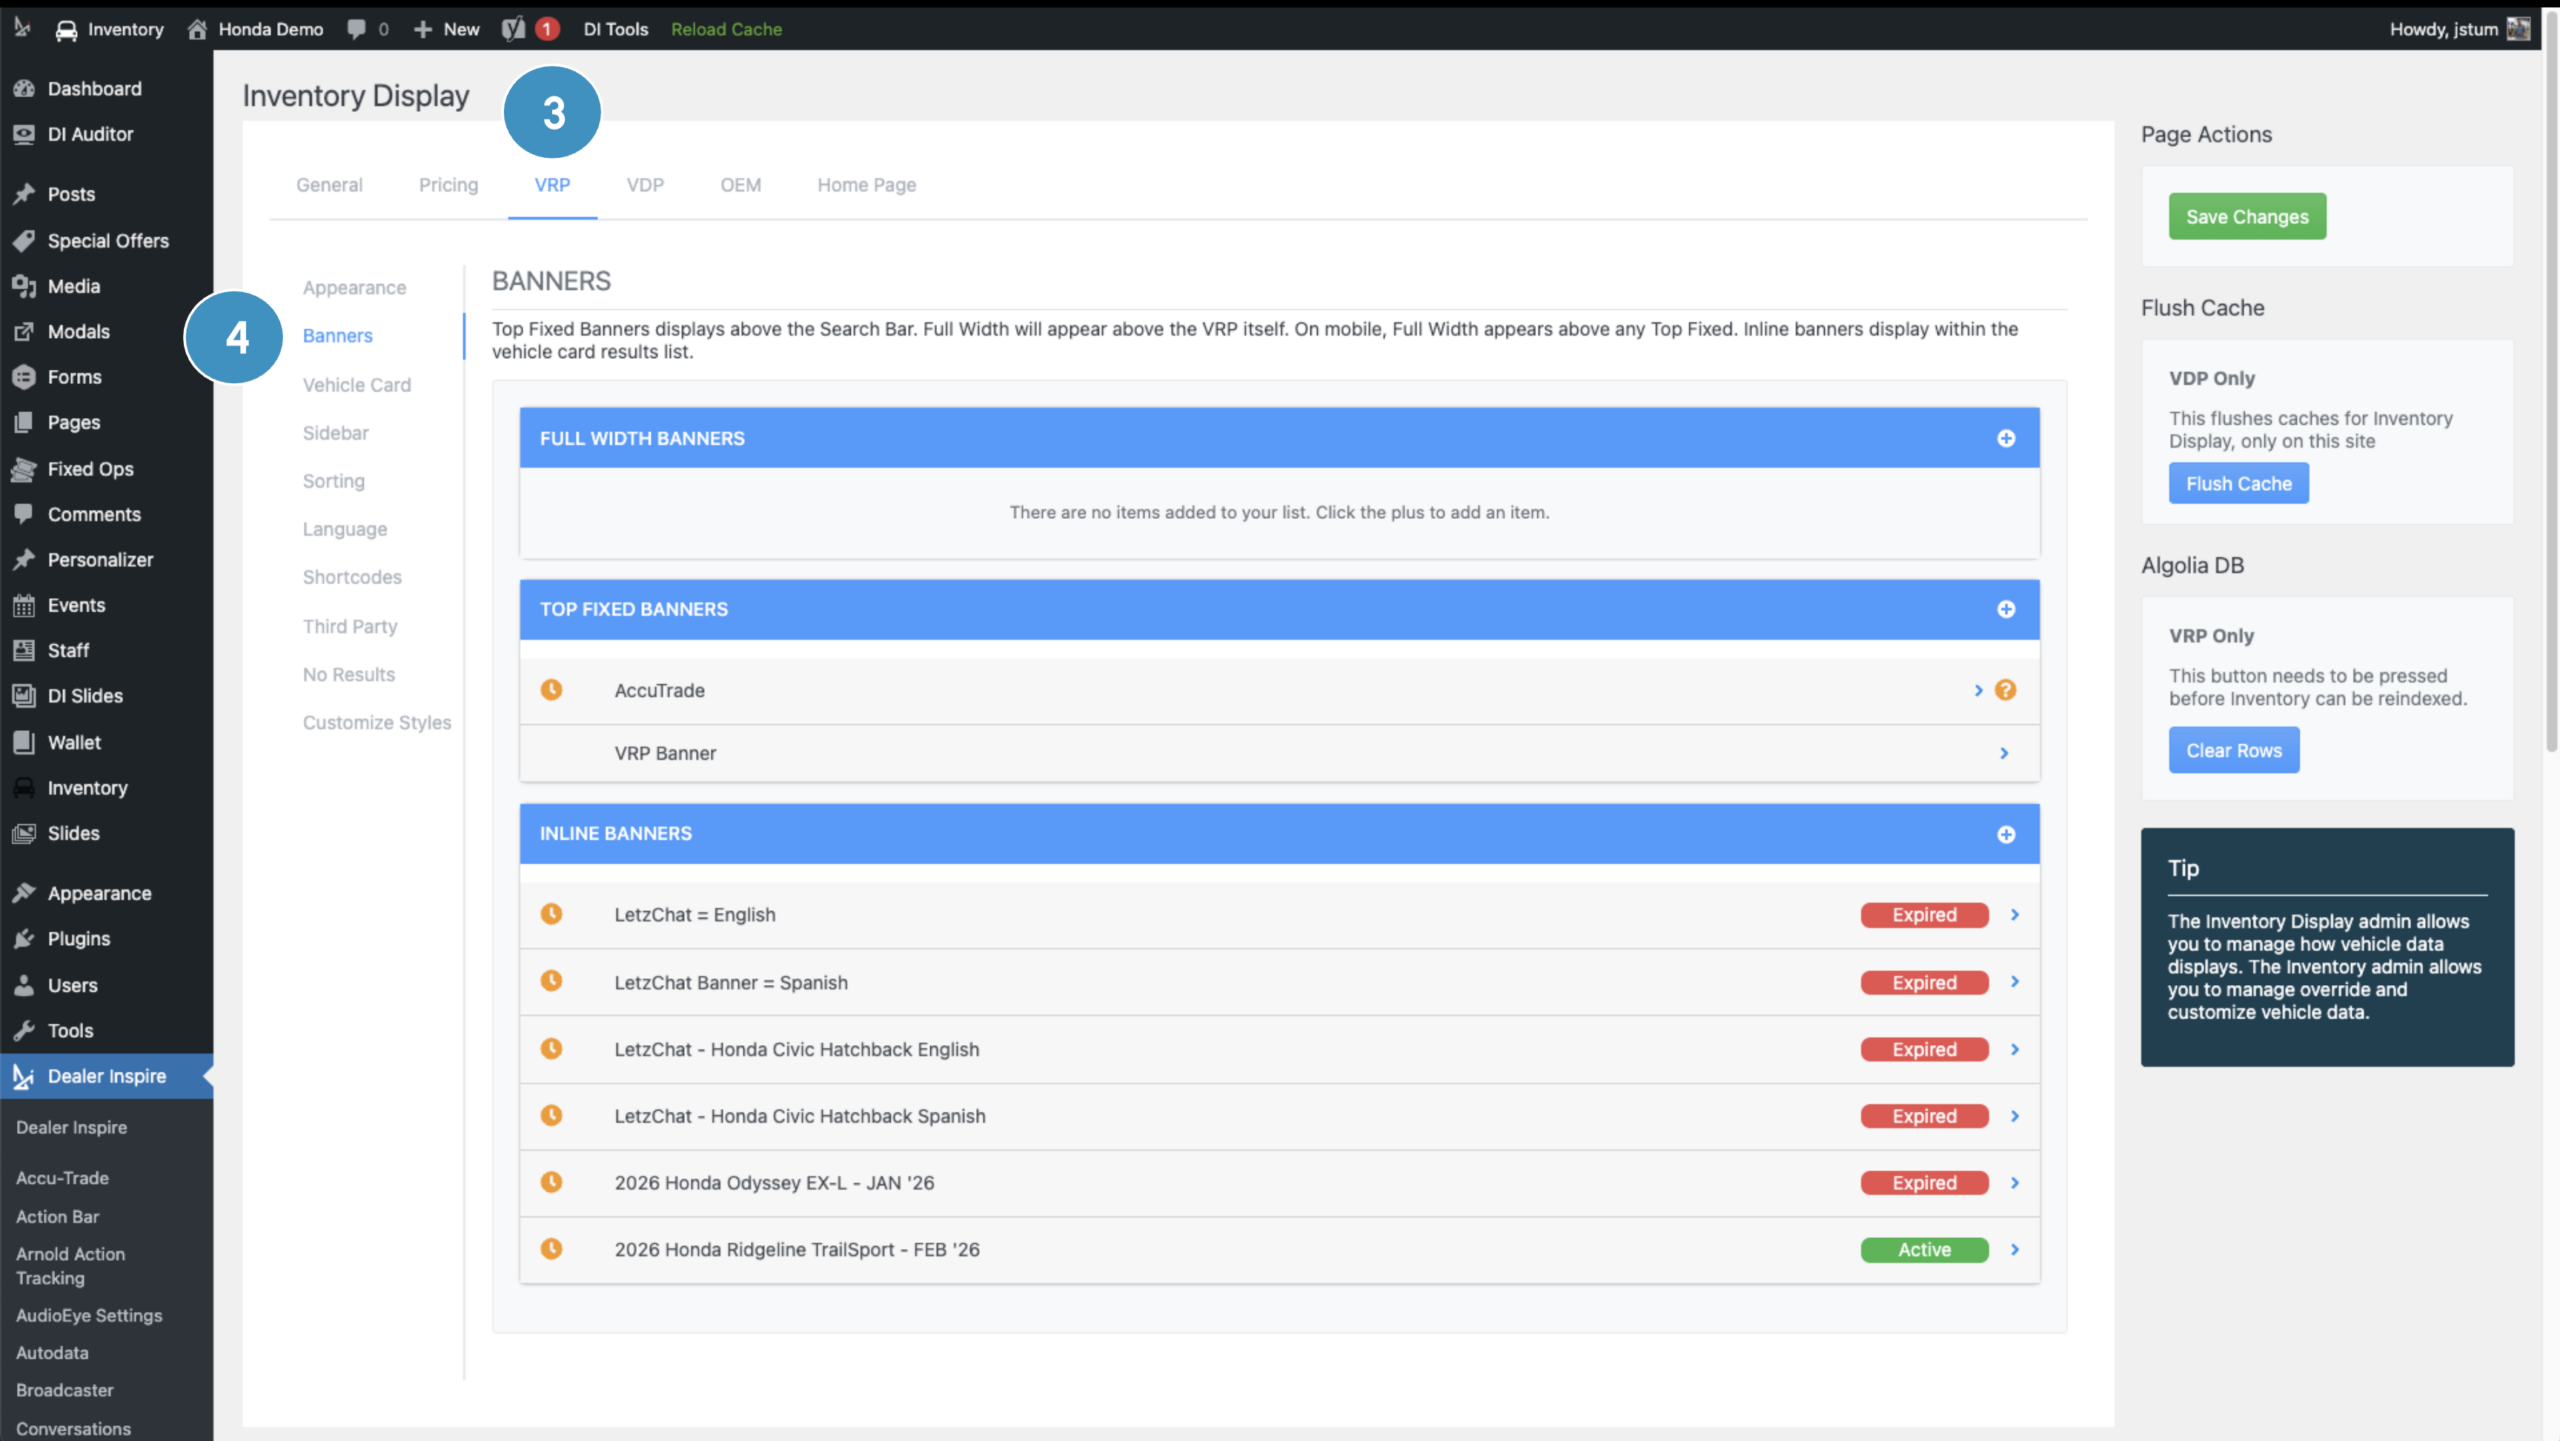
Task: Add a new Inline Banner
Action: pos(2006,834)
